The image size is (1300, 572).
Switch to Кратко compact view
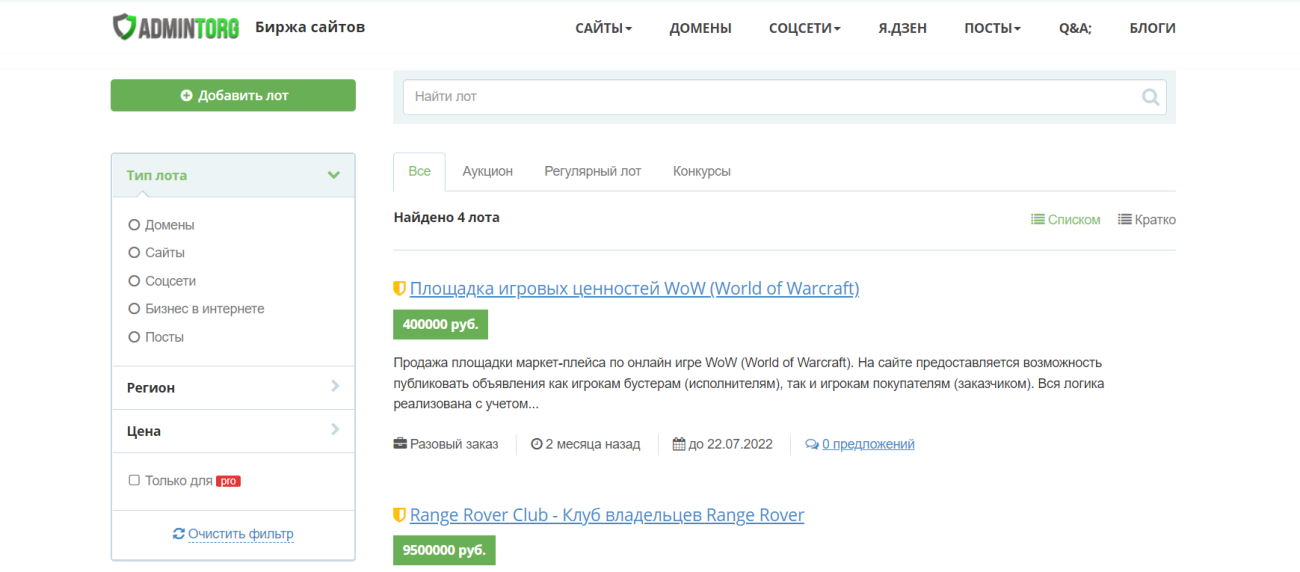(x=1146, y=219)
